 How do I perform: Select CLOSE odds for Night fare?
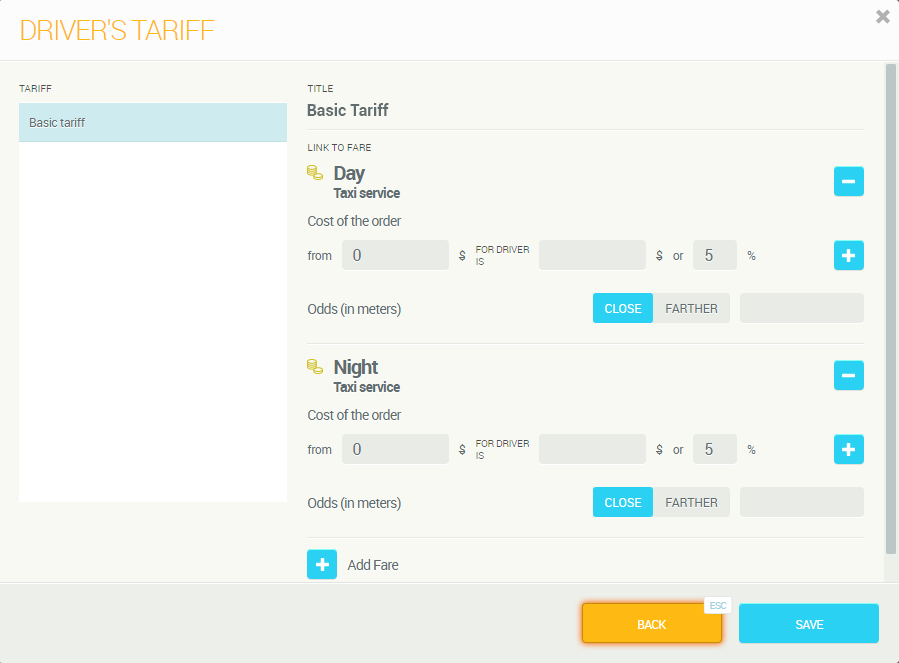click(622, 503)
